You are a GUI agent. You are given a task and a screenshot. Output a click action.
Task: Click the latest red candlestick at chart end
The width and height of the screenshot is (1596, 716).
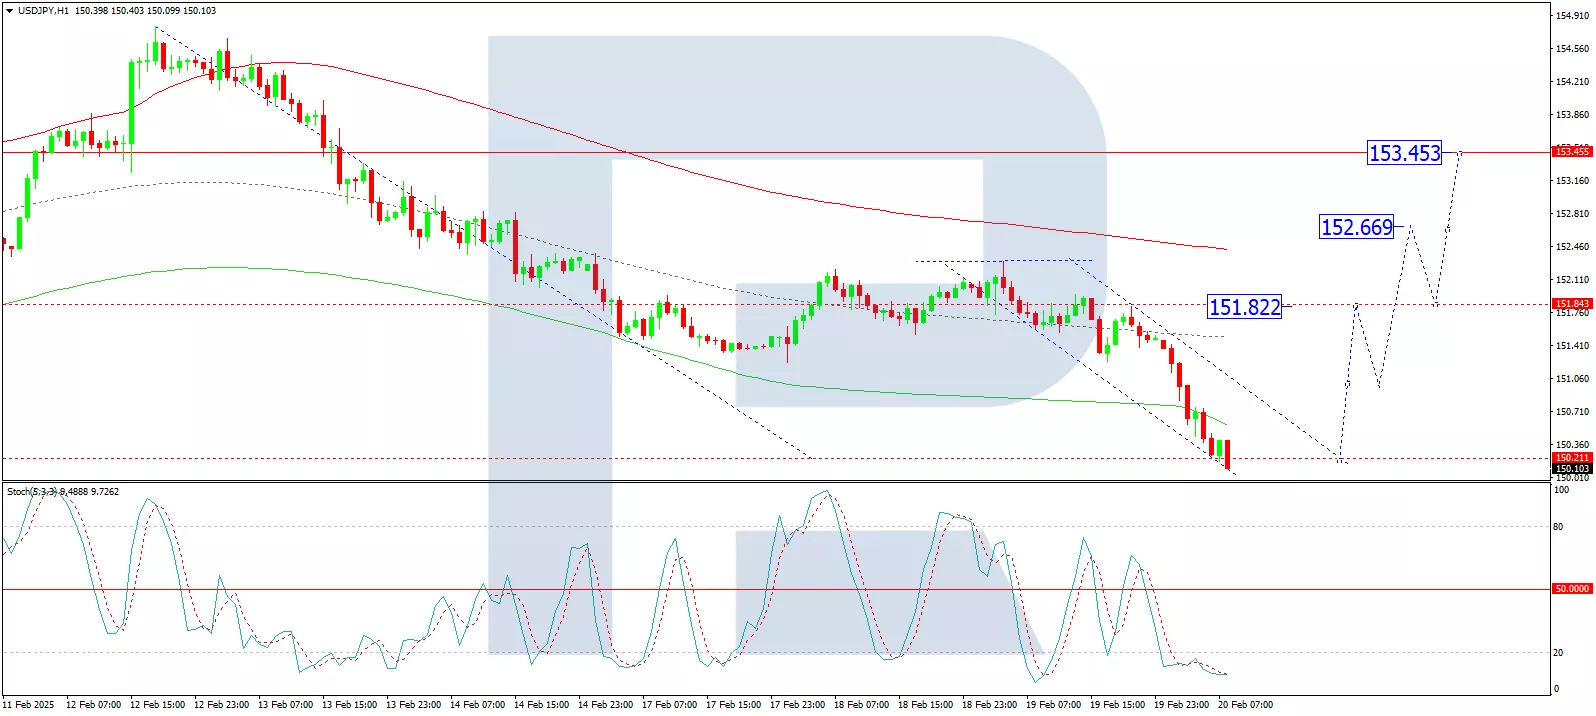click(x=1227, y=453)
